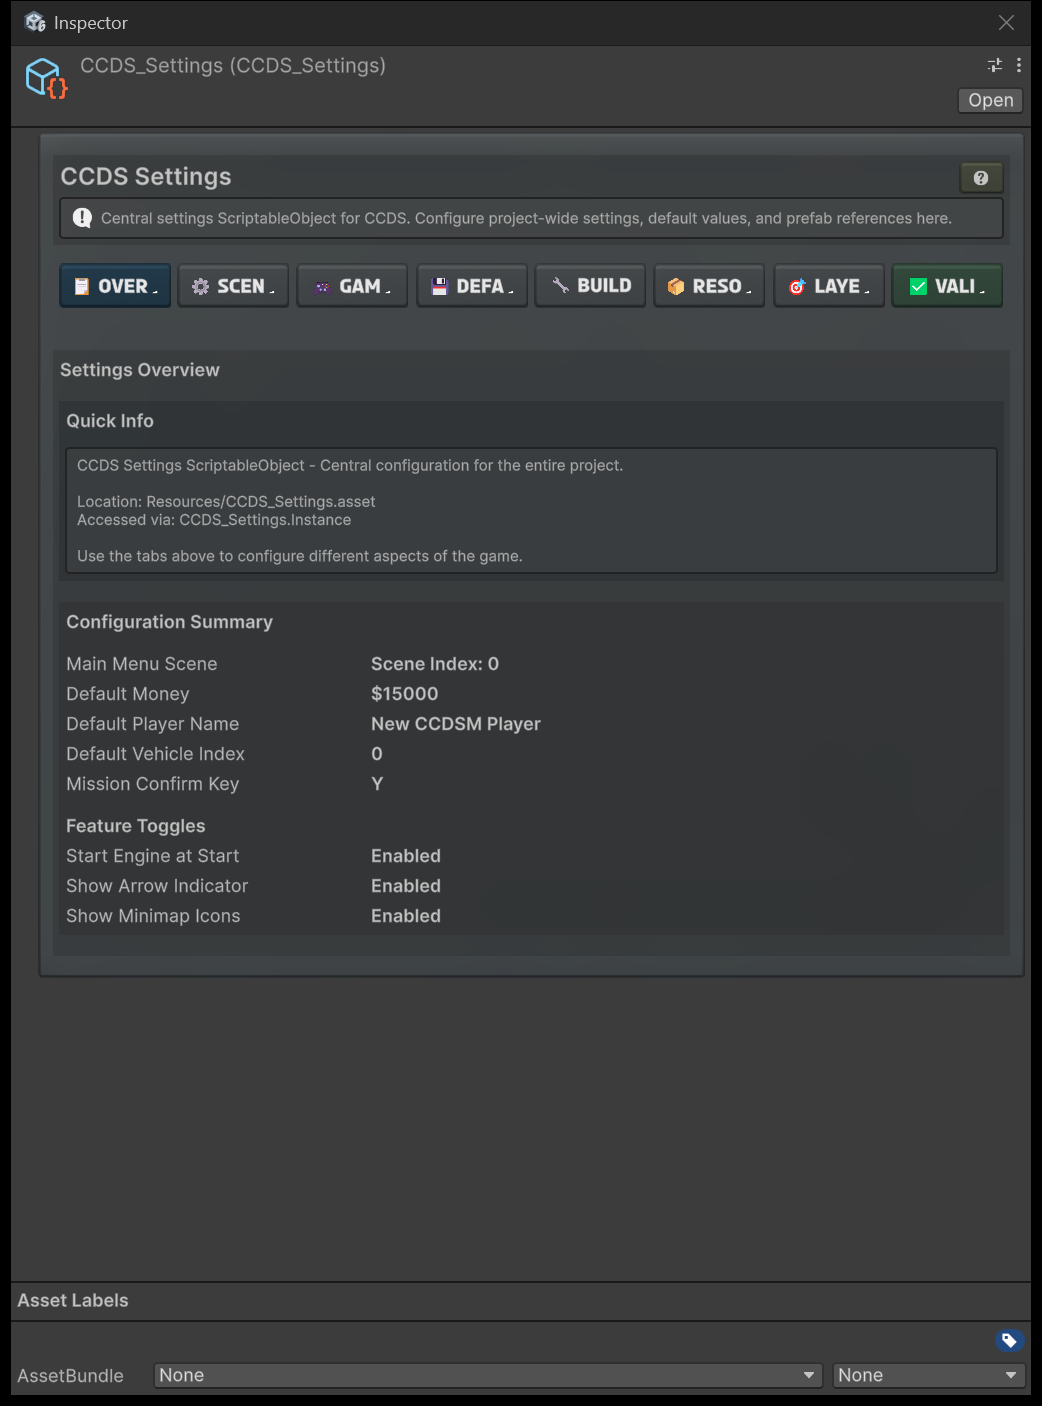This screenshot has height=1406, width=1042.
Task: Close the Inspector window
Action: 1006,22
